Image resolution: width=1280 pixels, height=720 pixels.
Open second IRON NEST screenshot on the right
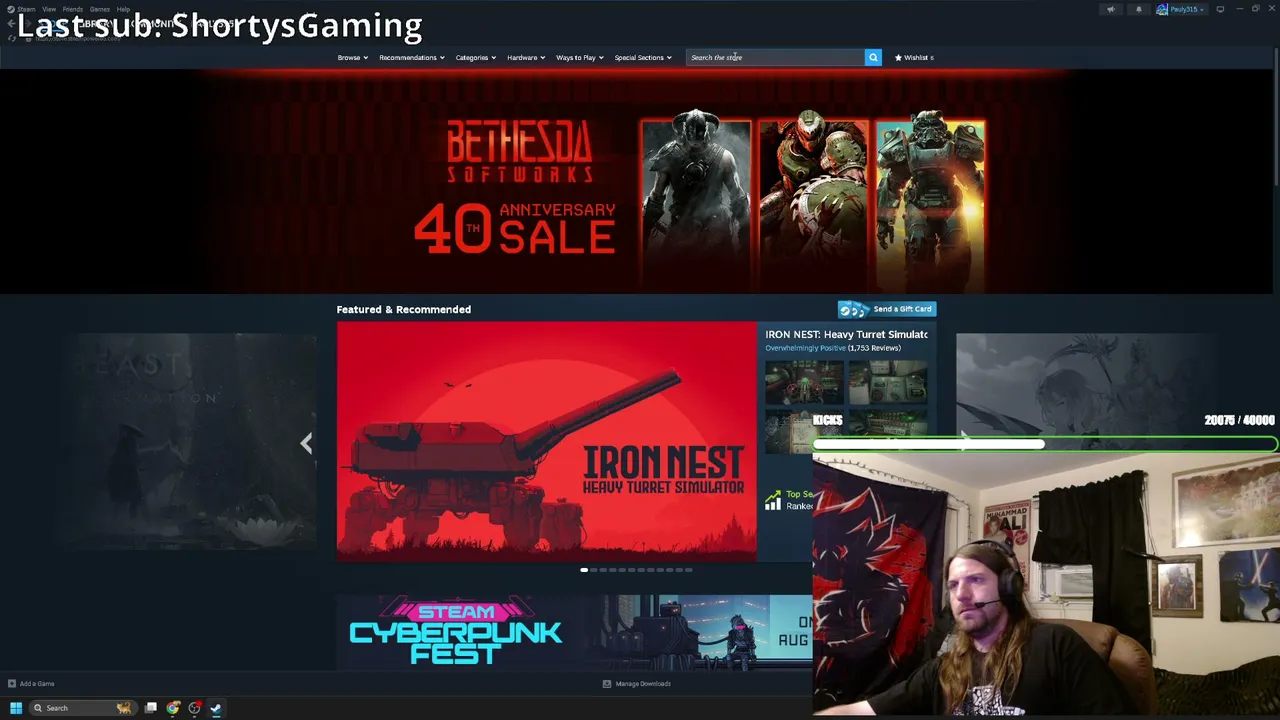888,382
